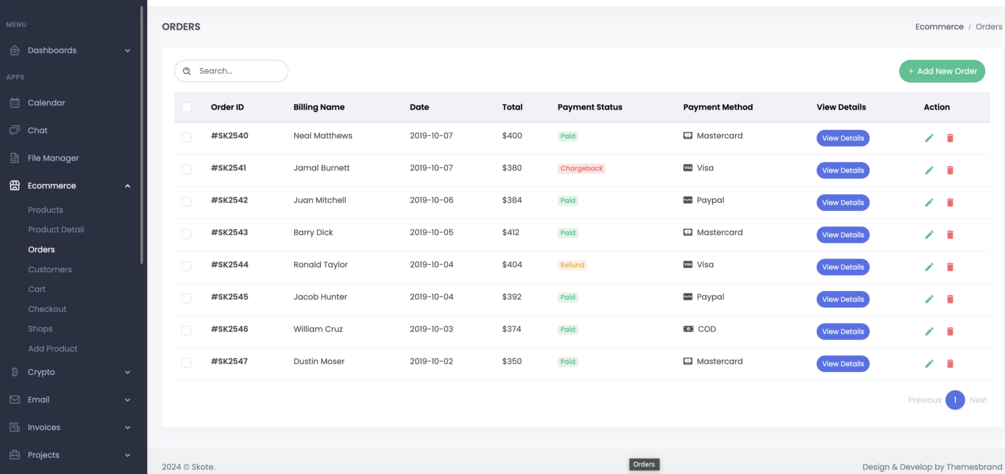Sort by the Date column header
This screenshot has width=1005, height=474.
[x=419, y=108]
